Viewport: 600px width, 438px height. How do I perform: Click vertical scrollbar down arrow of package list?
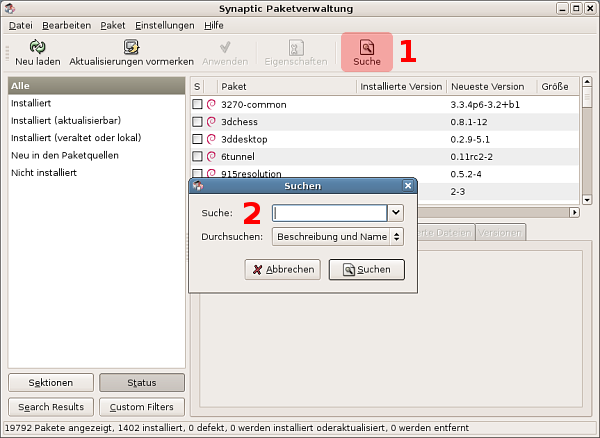click(587, 199)
